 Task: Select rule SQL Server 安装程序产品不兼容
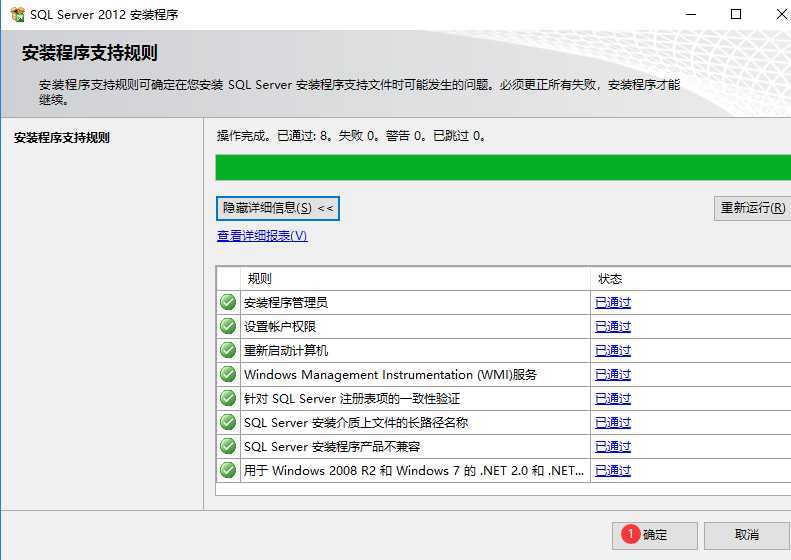332,446
